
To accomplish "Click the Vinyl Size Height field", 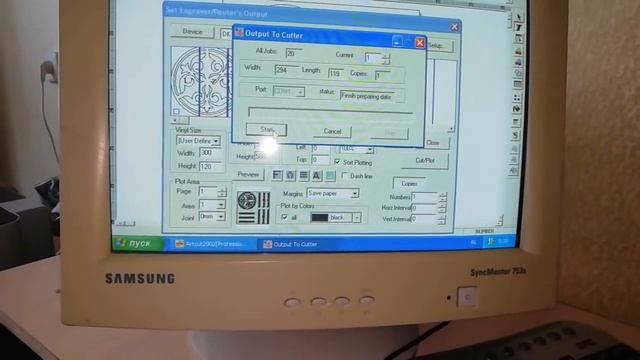I will (211, 166).
